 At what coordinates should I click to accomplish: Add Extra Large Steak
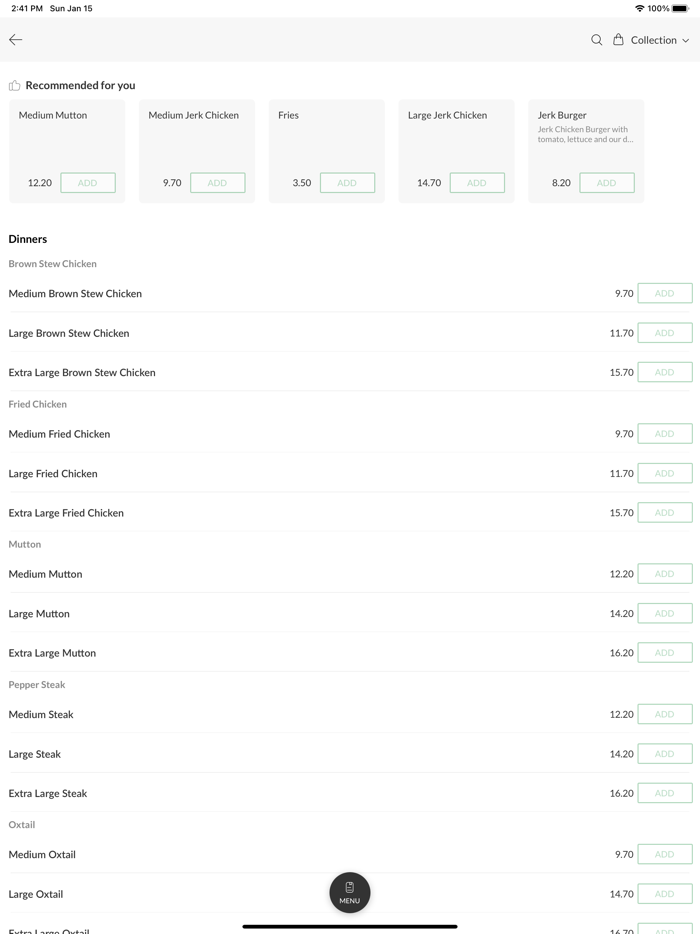point(665,793)
